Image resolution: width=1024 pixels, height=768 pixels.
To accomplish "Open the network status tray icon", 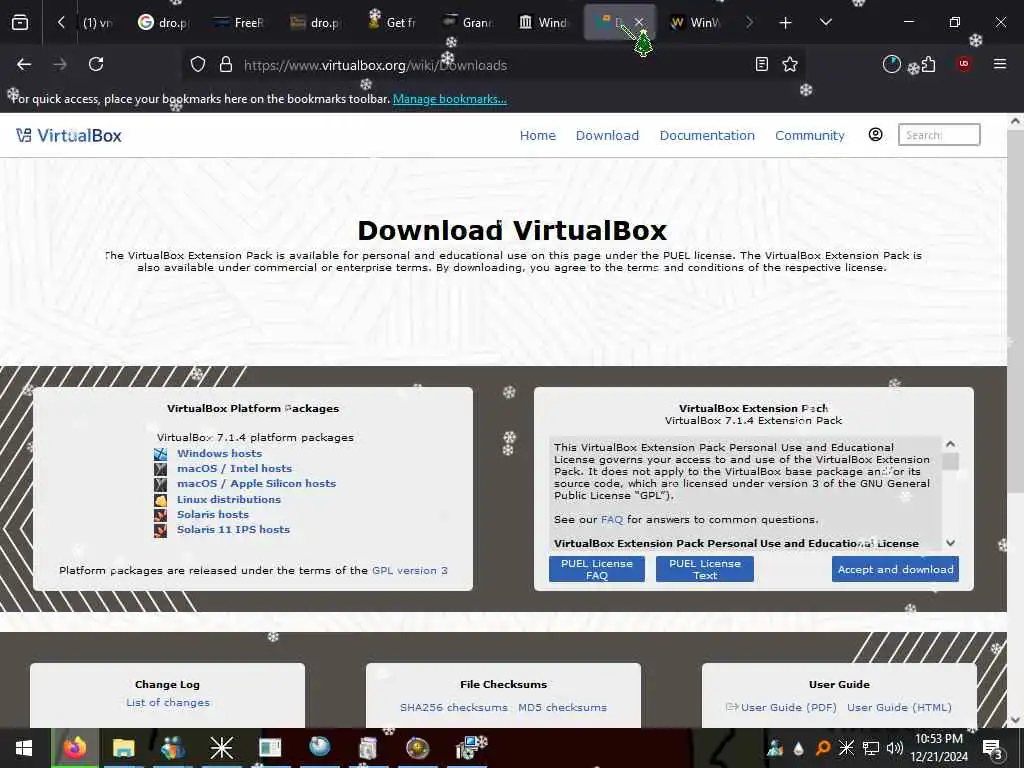I will point(871,748).
